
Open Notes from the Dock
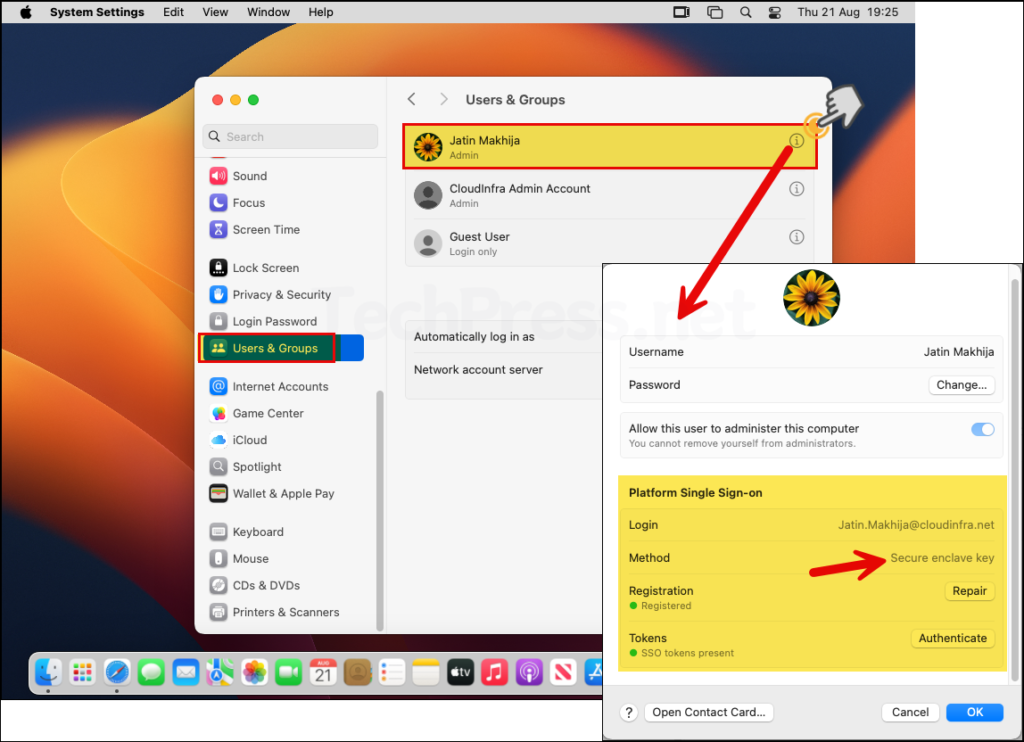click(426, 672)
